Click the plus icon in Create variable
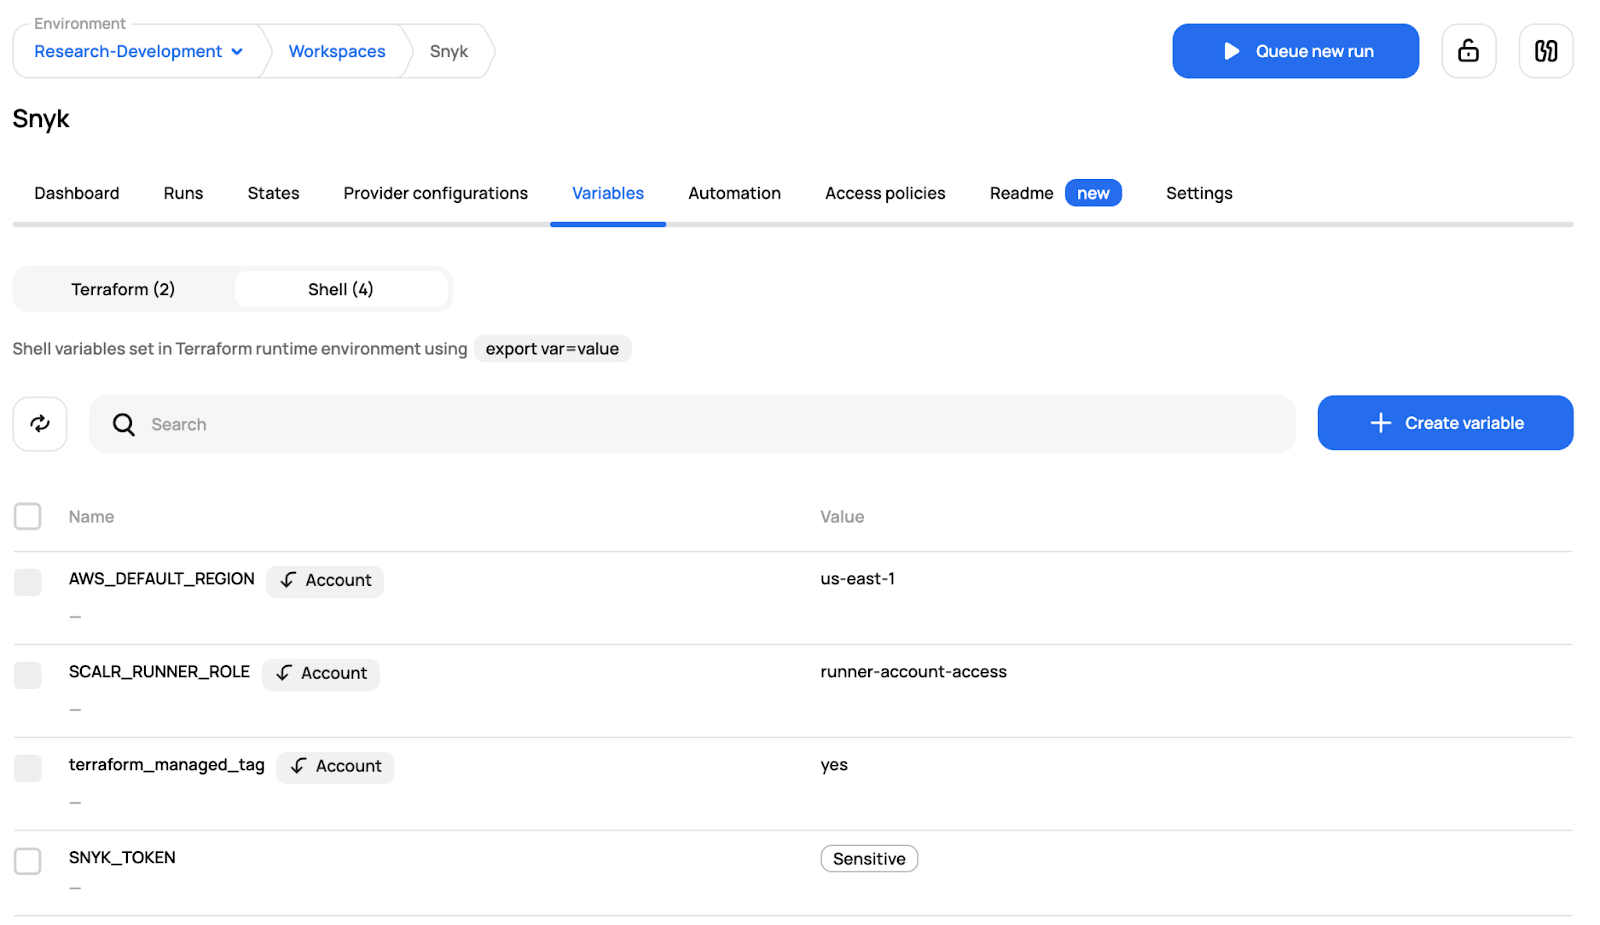1600x925 pixels. pyautogui.click(x=1381, y=423)
